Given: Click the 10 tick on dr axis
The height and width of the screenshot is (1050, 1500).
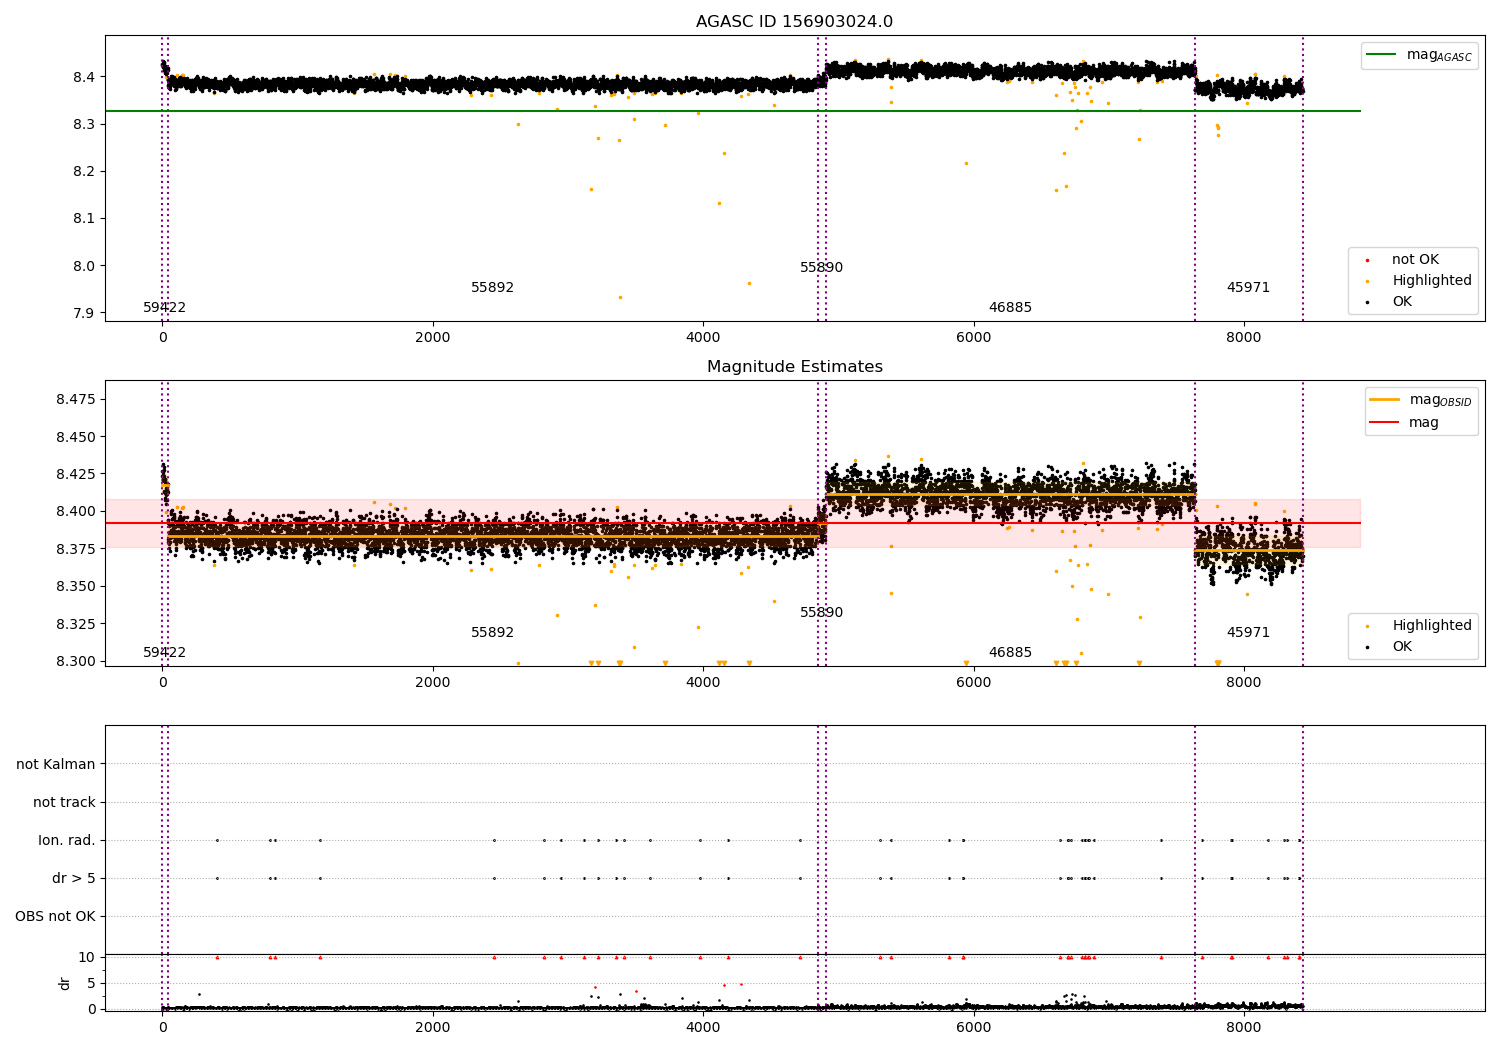Looking at the screenshot, I should pos(87,957).
